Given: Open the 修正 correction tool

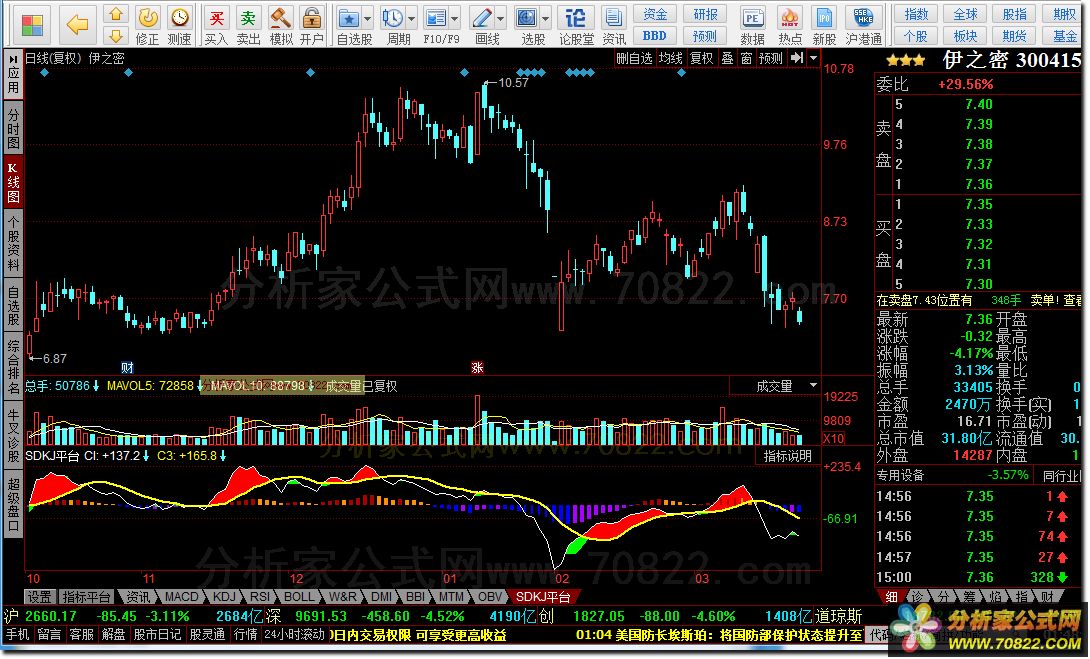Looking at the screenshot, I should tap(147, 25).
